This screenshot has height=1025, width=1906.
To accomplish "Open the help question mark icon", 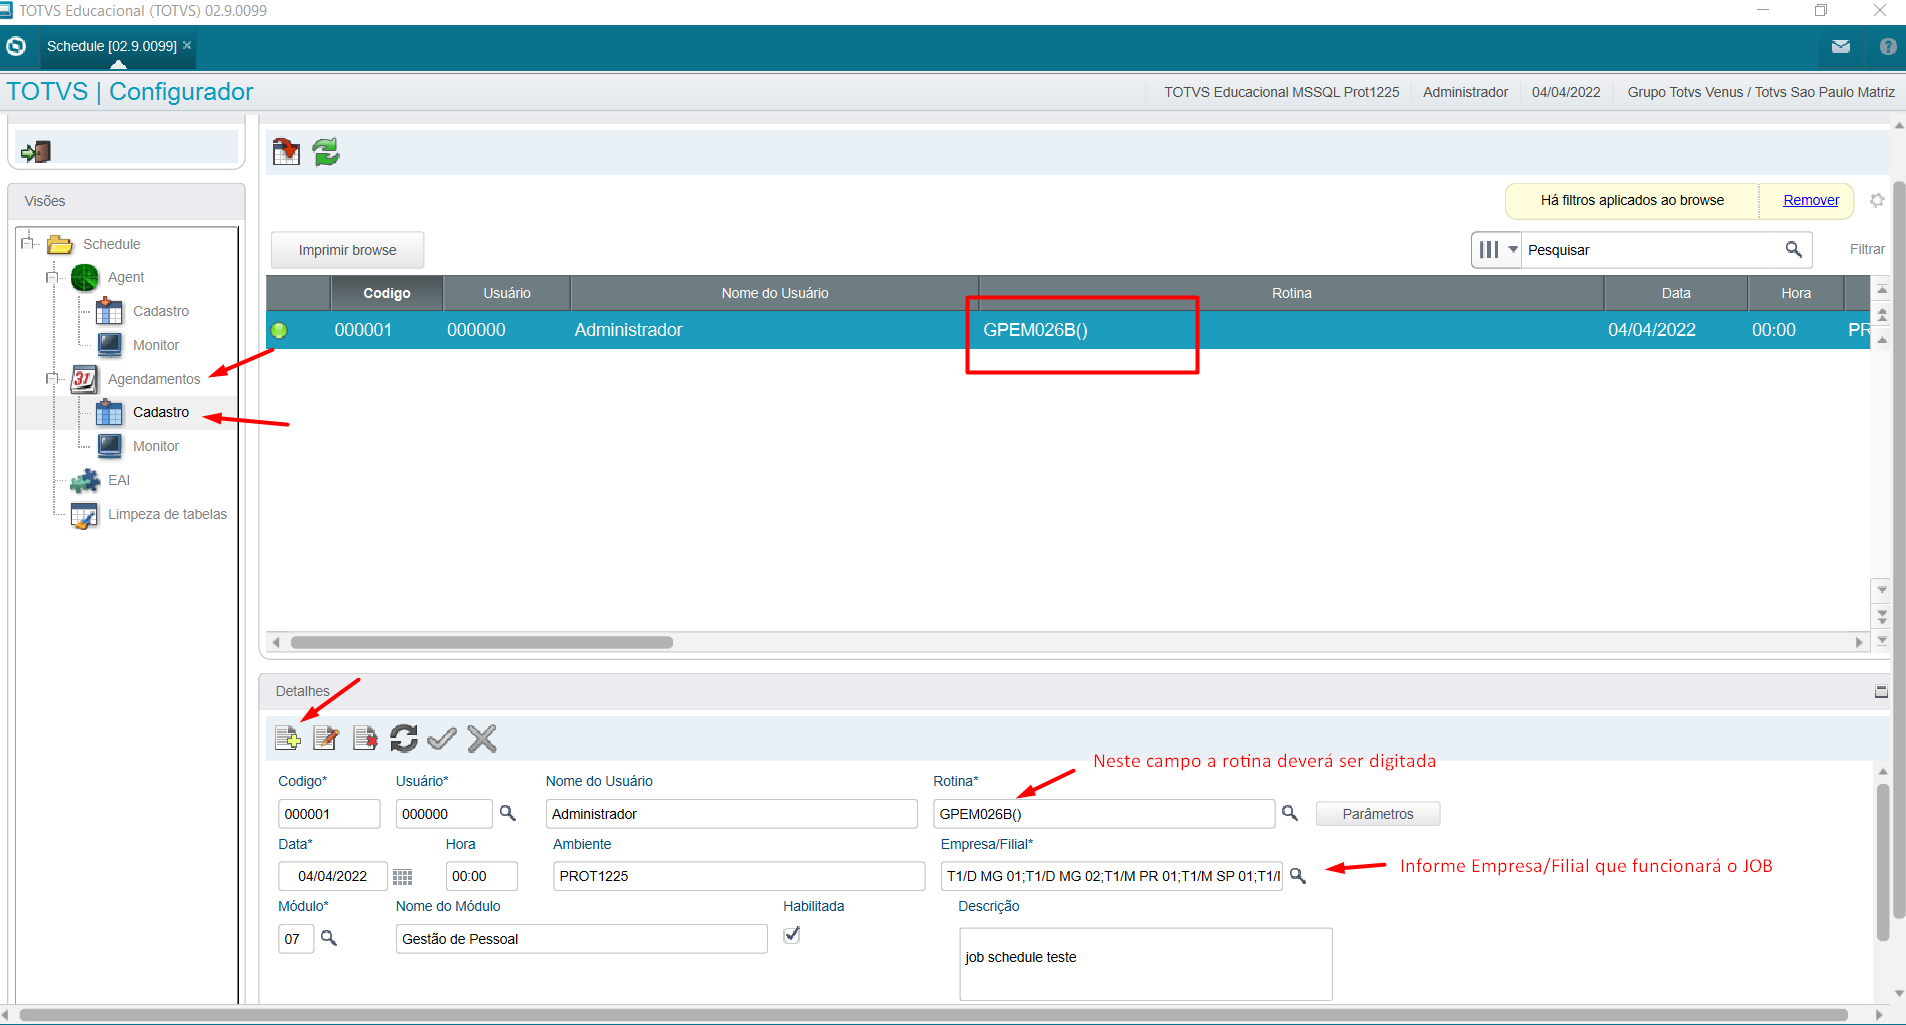I will pyautogui.click(x=1888, y=46).
